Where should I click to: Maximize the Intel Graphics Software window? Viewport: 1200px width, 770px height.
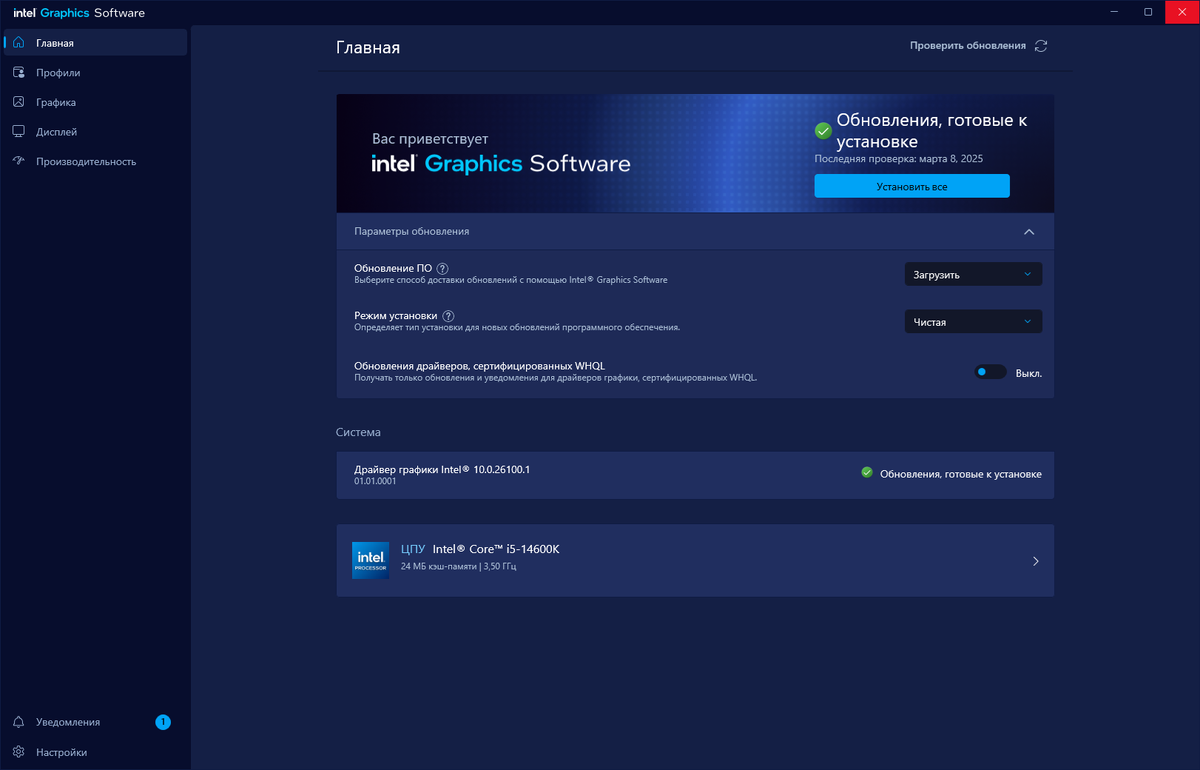pyautogui.click(x=1148, y=12)
